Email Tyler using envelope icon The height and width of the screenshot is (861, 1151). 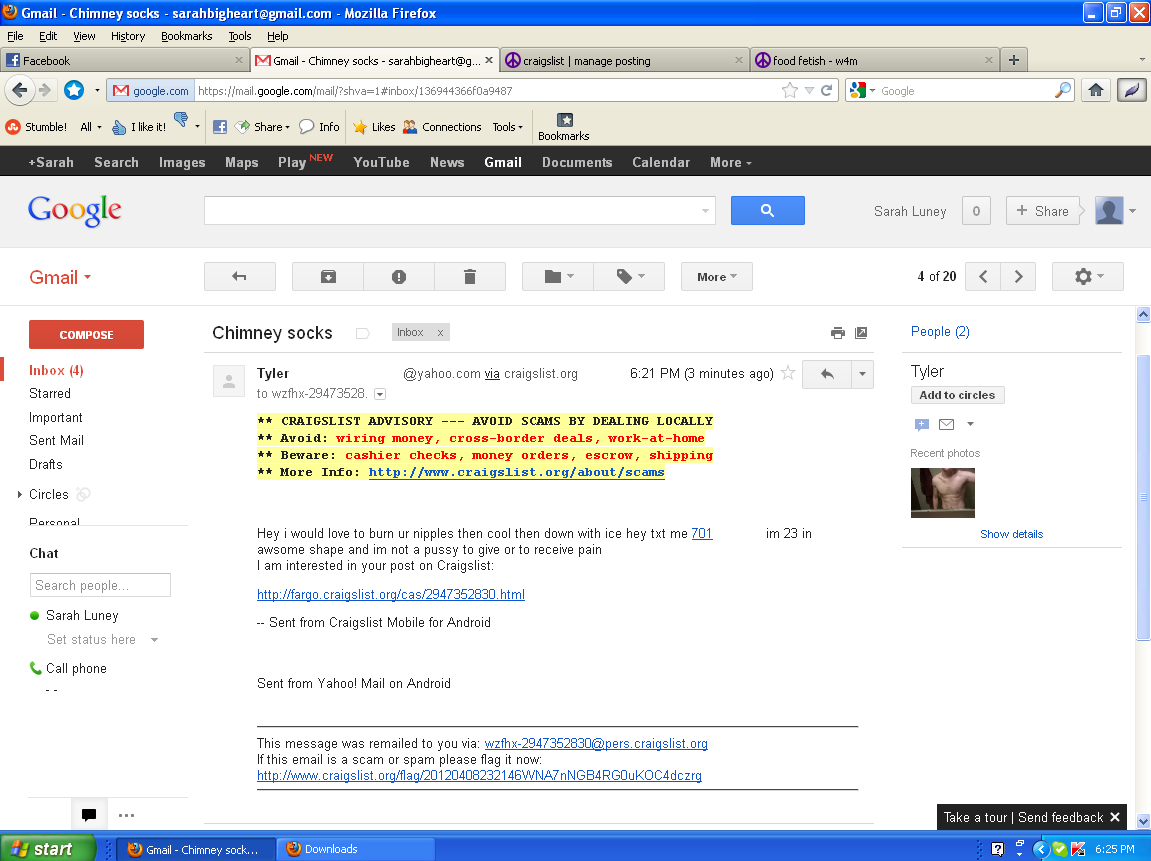pos(946,424)
